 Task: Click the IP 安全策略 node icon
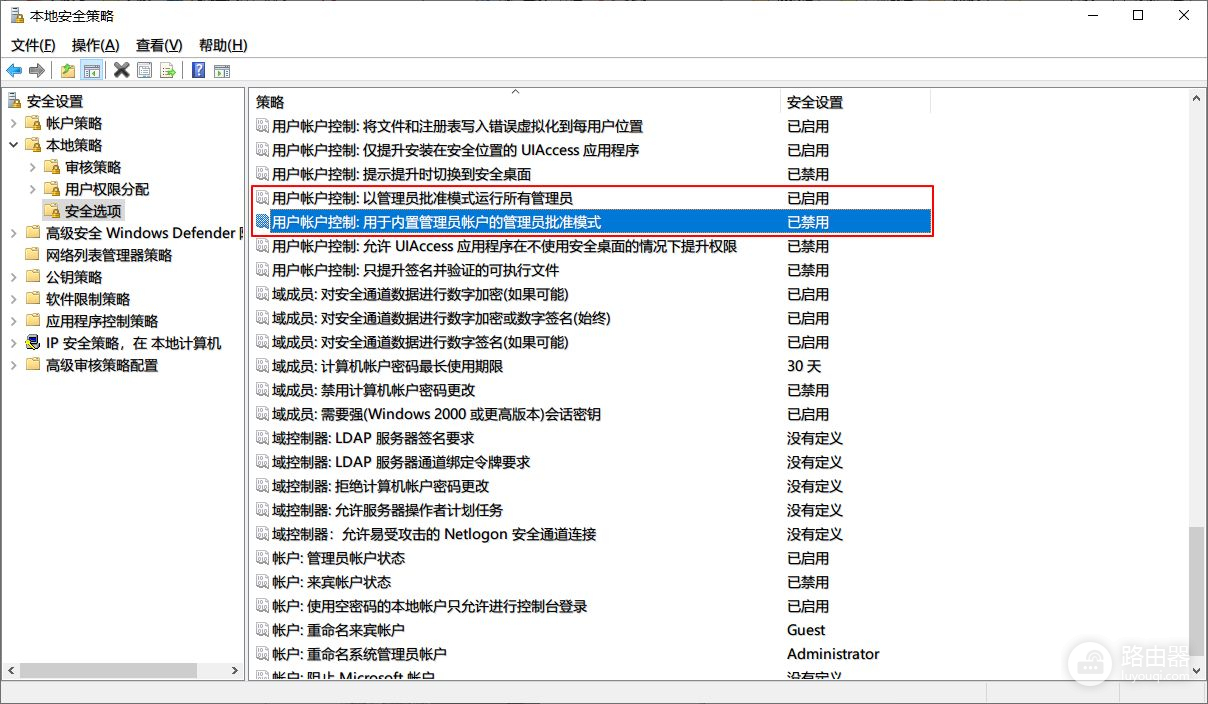(34, 343)
